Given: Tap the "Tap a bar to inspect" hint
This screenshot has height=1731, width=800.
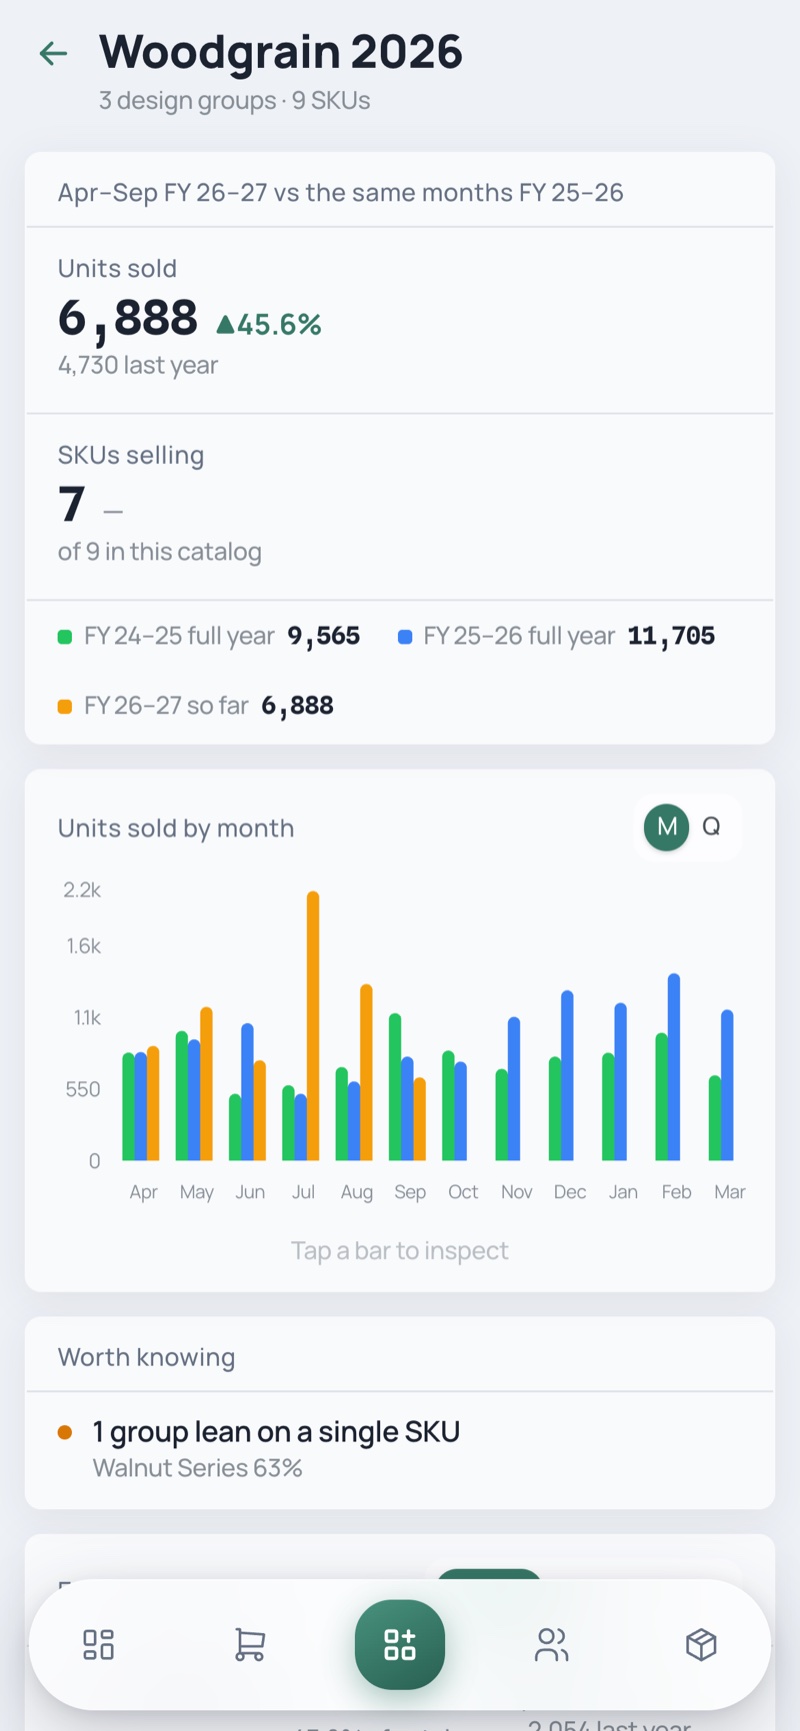Looking at the screenshot, I should coord(400,1251).
